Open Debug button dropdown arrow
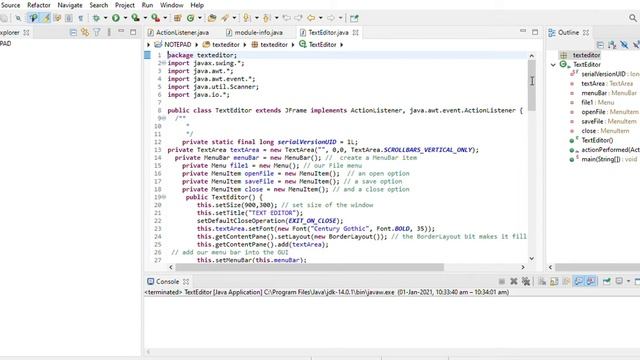The width and height of the screenshot is (640, 360). click(105, 18)
